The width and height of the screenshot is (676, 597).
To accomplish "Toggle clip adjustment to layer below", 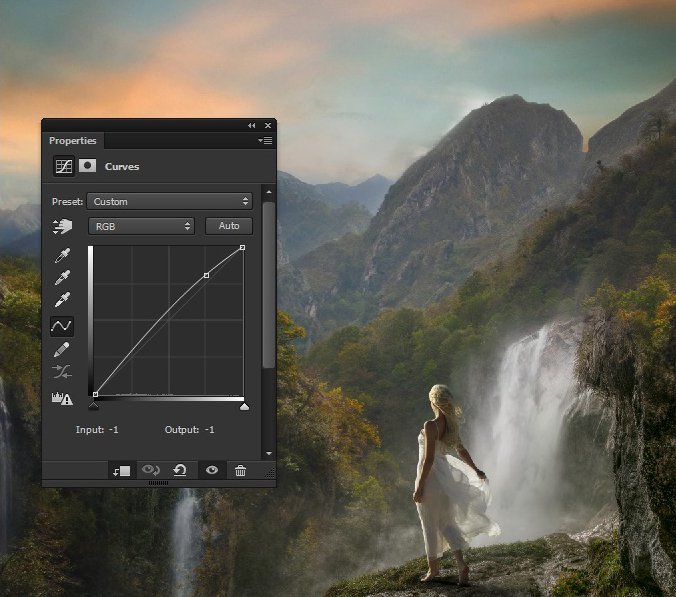I will pyautogui.click(x=121, y=470).
